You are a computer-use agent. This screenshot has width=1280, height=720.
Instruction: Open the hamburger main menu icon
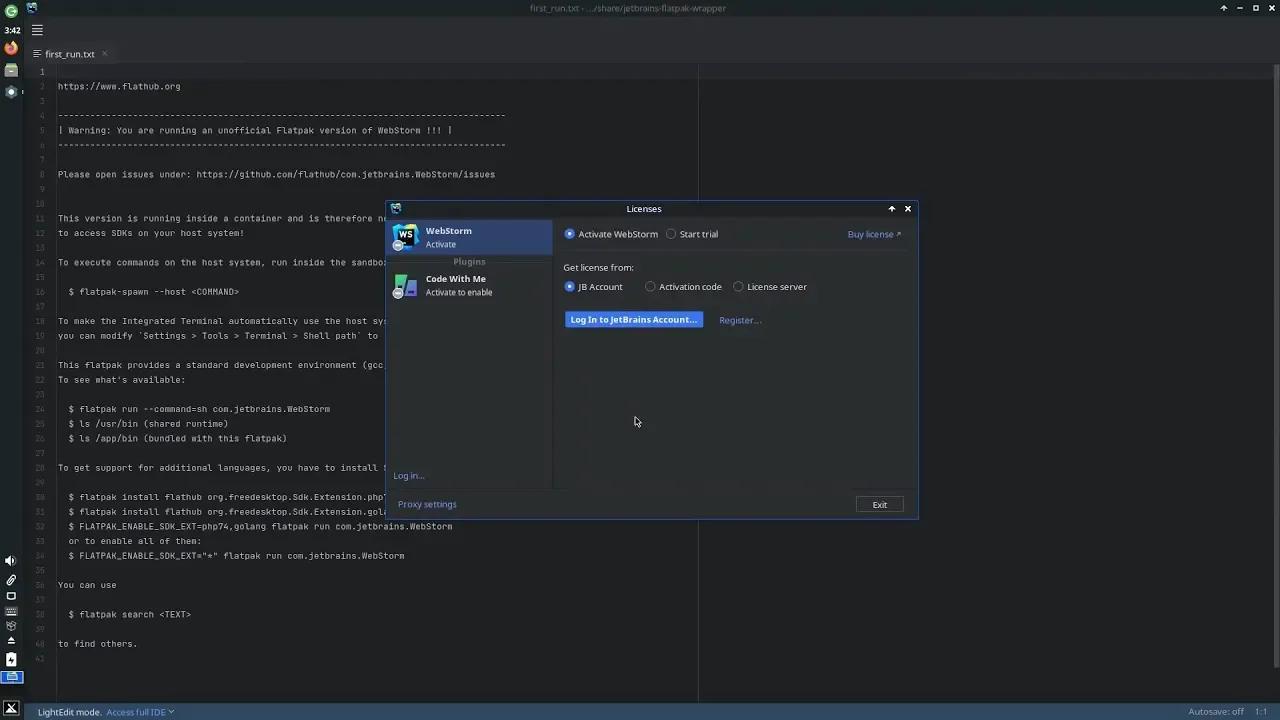coord(37,29)
